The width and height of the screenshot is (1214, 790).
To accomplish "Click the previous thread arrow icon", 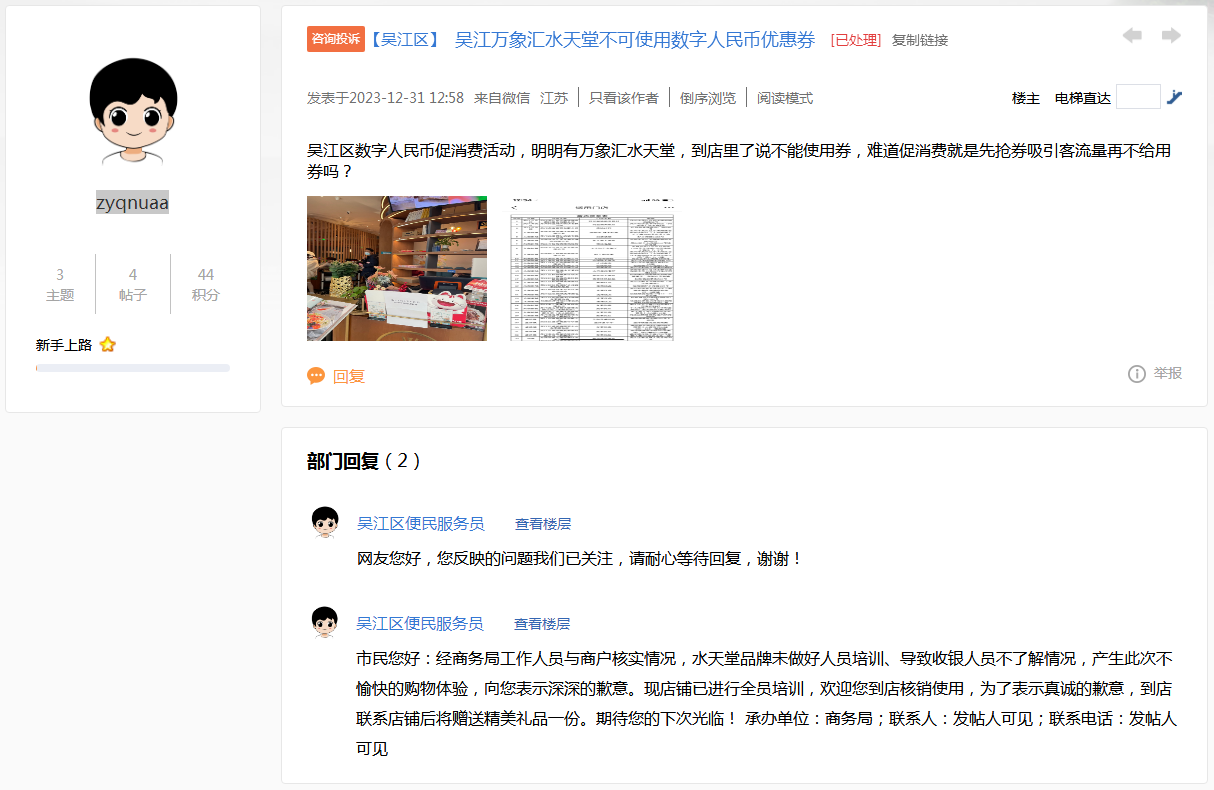I will pos(1132,36).
